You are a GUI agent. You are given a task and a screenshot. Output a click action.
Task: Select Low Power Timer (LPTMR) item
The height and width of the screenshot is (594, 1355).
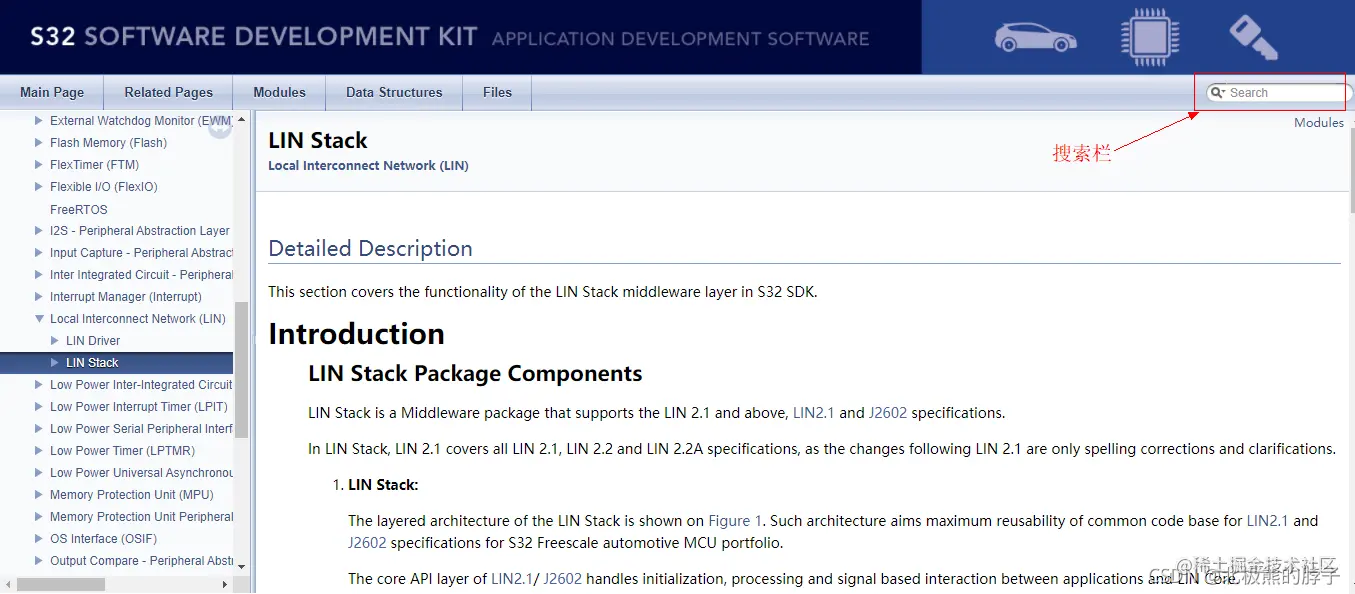pyautogui.click(x=122, y=451)
